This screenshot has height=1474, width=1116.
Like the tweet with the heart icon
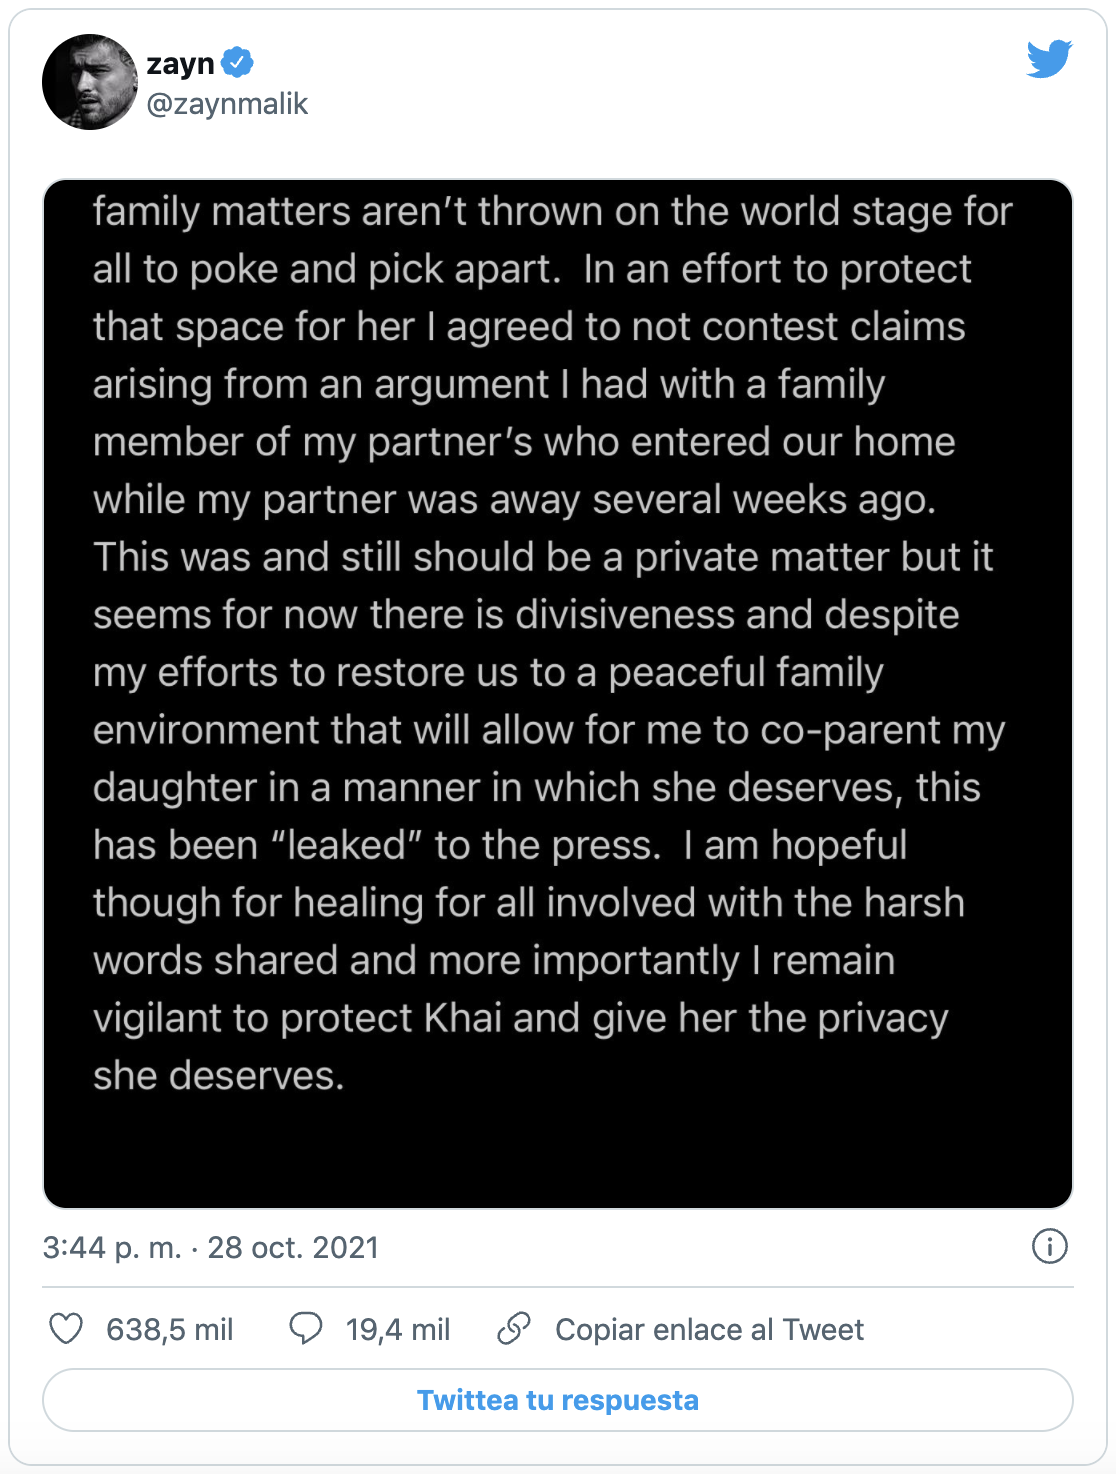click(66, 1328)
